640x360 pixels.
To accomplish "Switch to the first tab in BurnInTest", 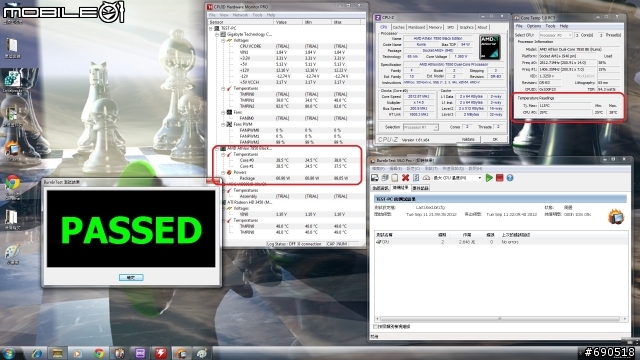I will 380,188.
